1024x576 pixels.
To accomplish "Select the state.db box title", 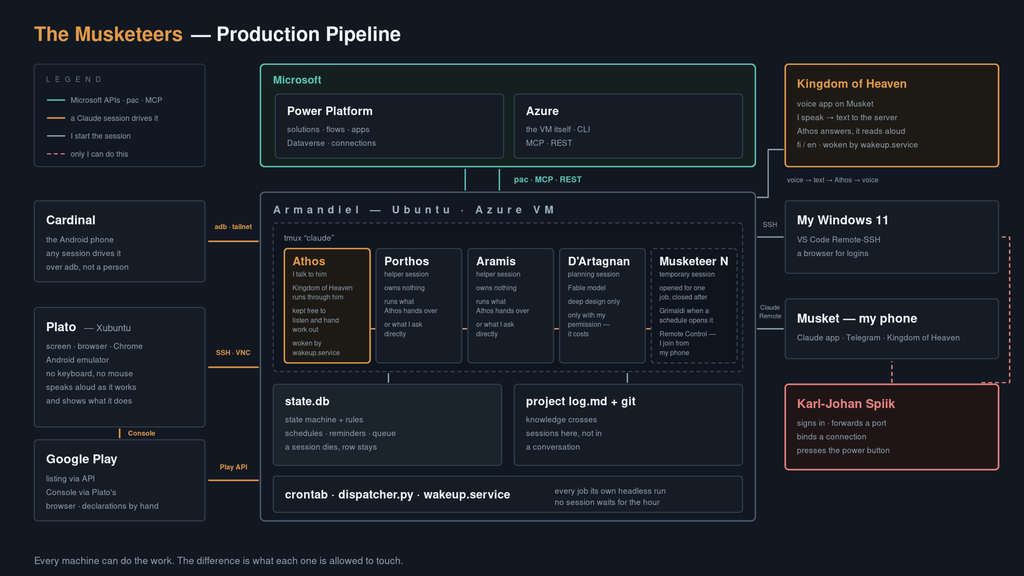I will pyautogui.click(x=307, y=402).
